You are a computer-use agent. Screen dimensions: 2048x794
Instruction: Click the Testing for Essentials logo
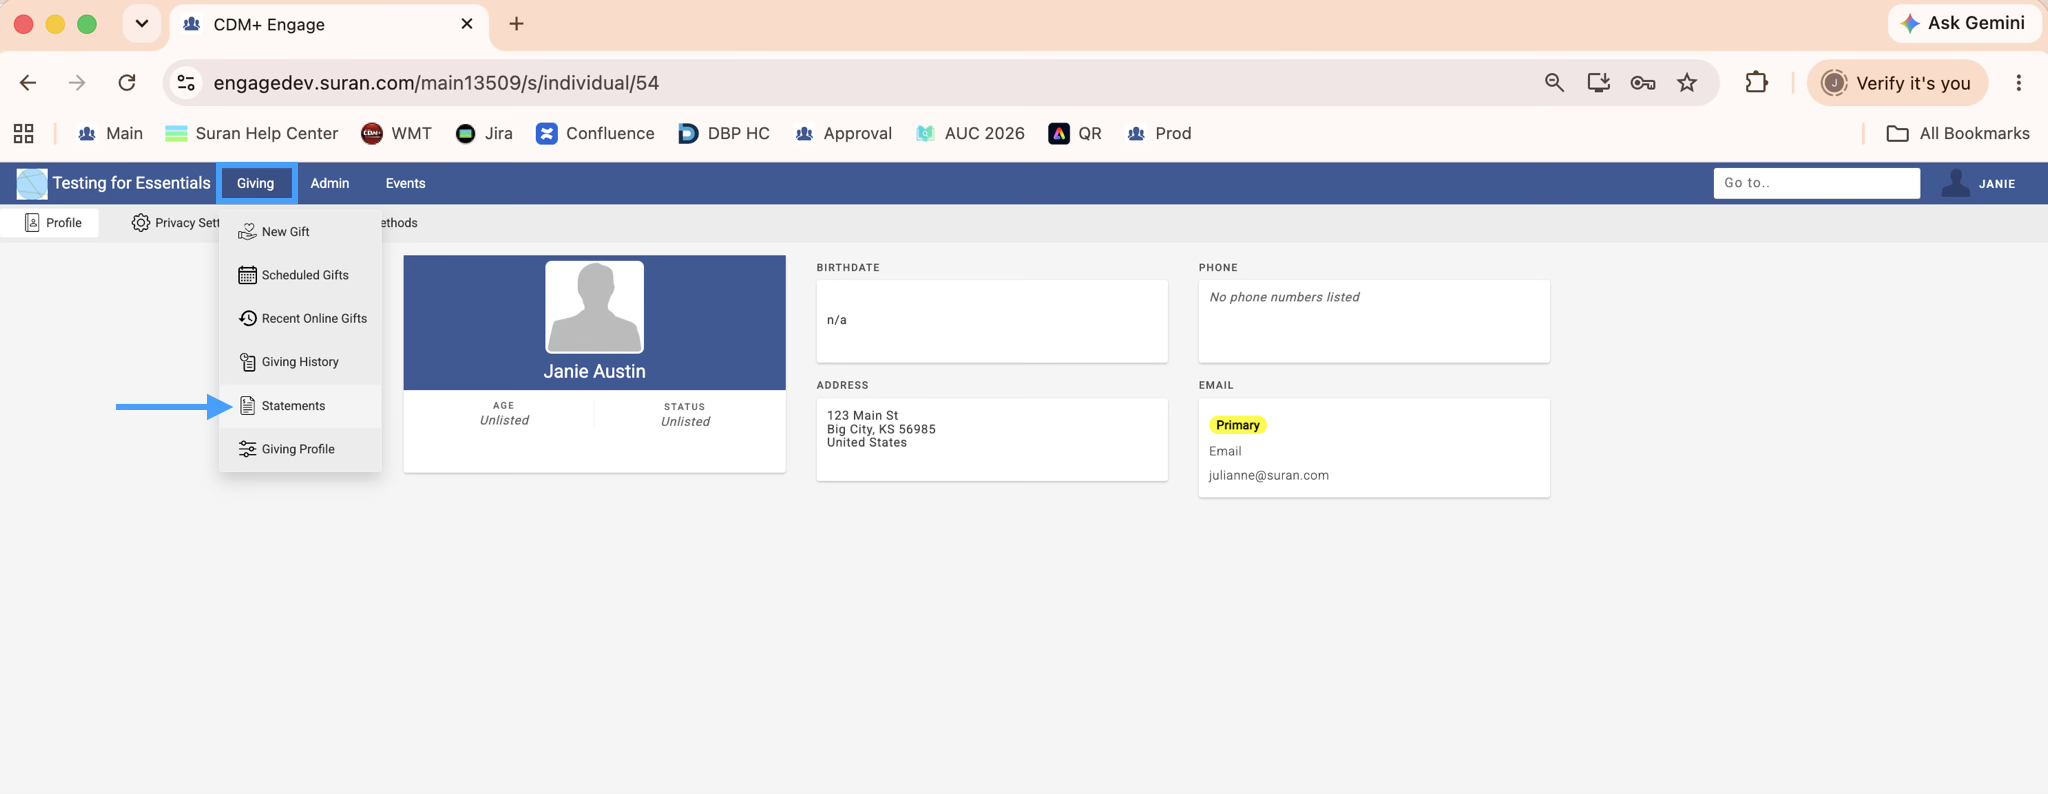coord(32,184)
